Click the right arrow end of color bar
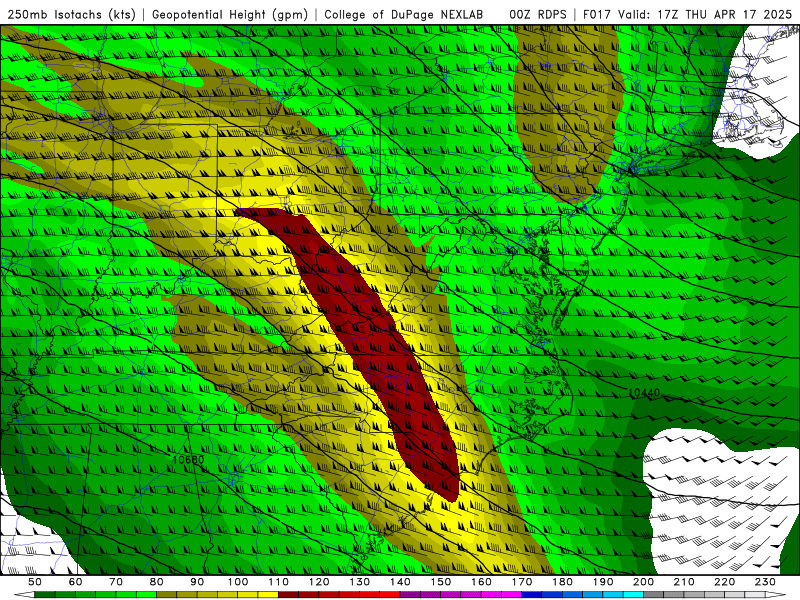 [776, 595]
